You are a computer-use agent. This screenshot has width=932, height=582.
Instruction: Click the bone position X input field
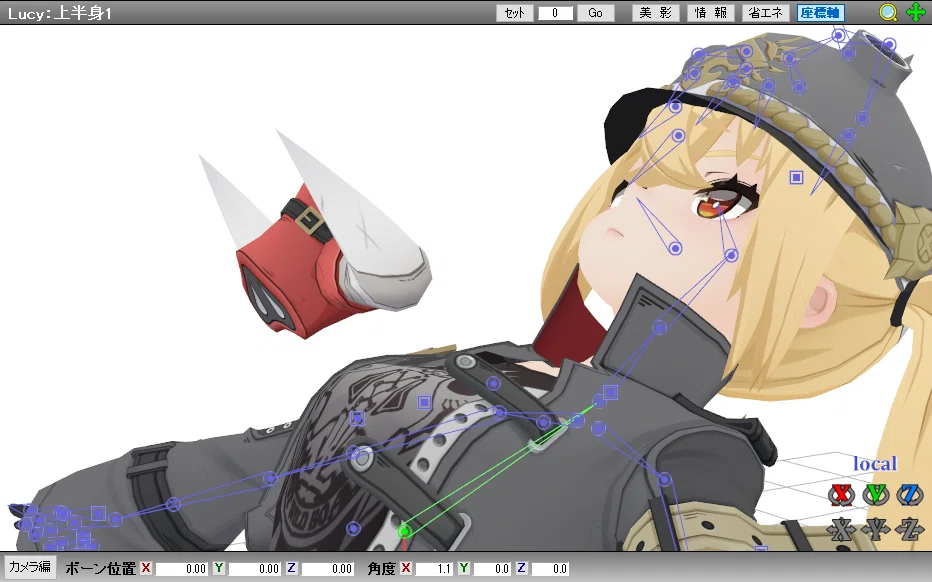pyautogui.click(x=181, y=568)
